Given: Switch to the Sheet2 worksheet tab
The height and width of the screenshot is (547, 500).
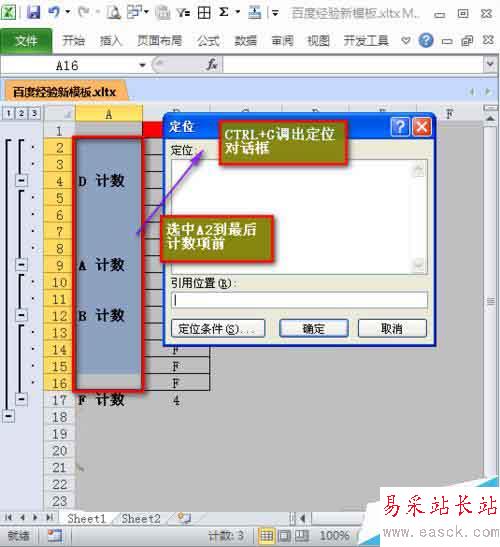Looking at the screenshot, I should click(x=141, y=519).
